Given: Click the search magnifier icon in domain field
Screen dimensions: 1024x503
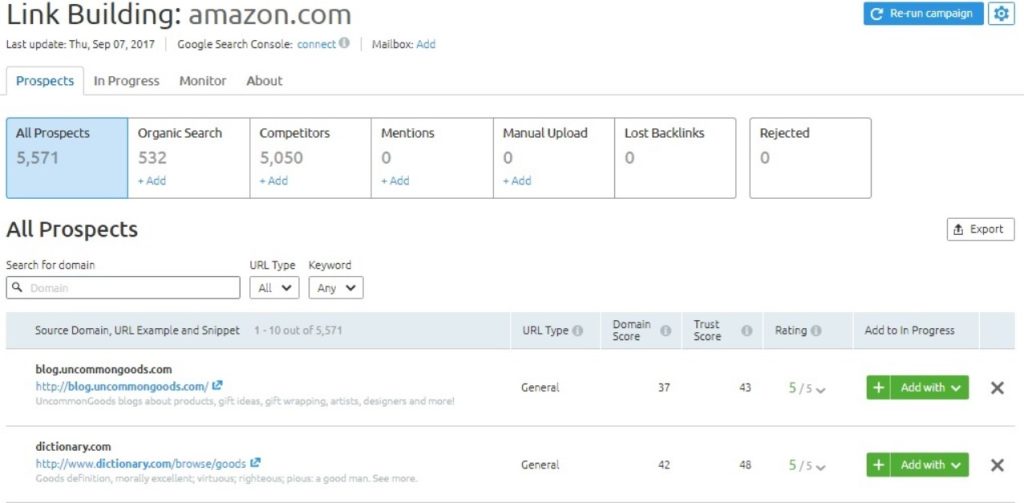Looking at the screenshot, I should pos(18,287).
